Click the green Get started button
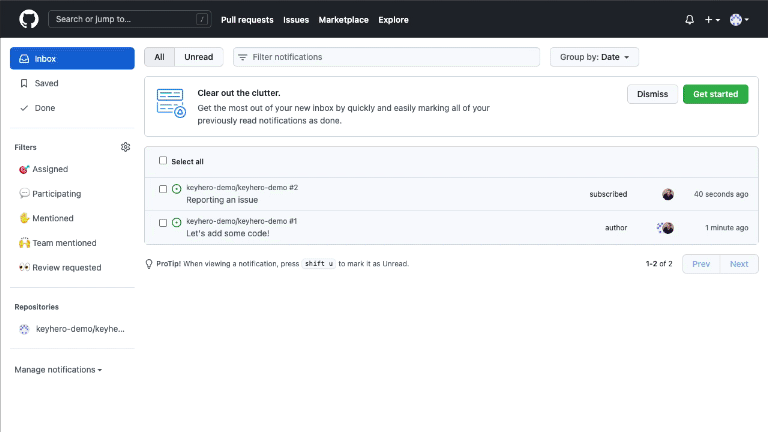The height and width of the screenshot is (432, 768). pyautogui.click(x=716, y=94)
